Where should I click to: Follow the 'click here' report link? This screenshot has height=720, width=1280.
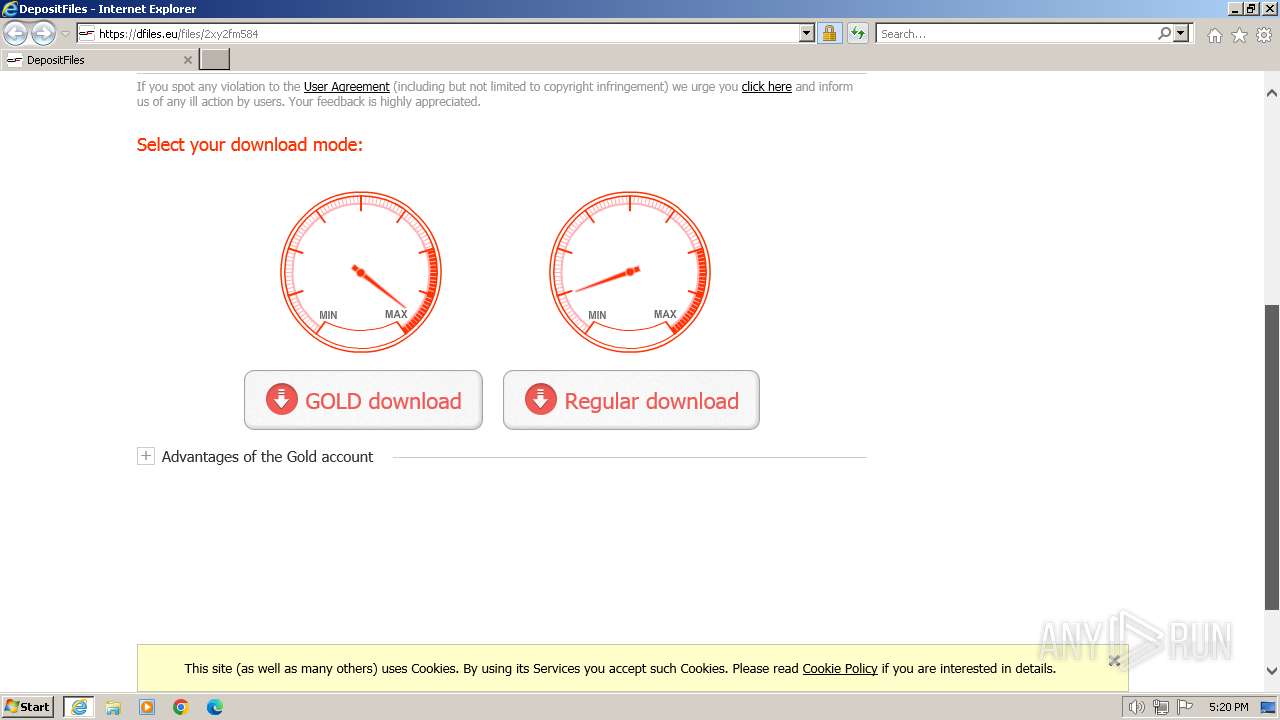(x=766, y=87)
